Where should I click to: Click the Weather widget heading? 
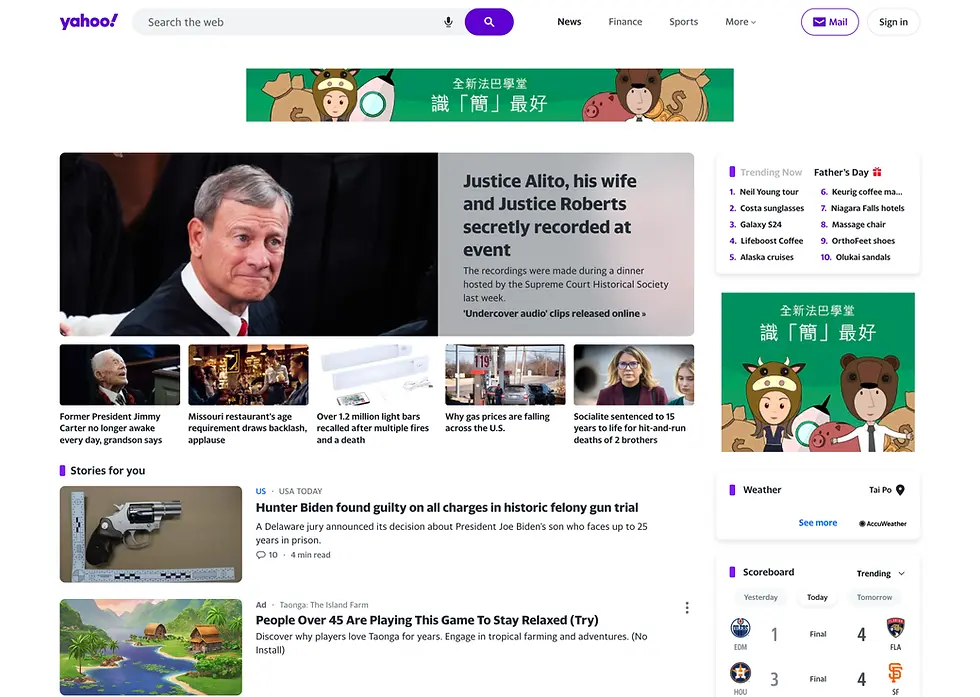pos(762,490)
